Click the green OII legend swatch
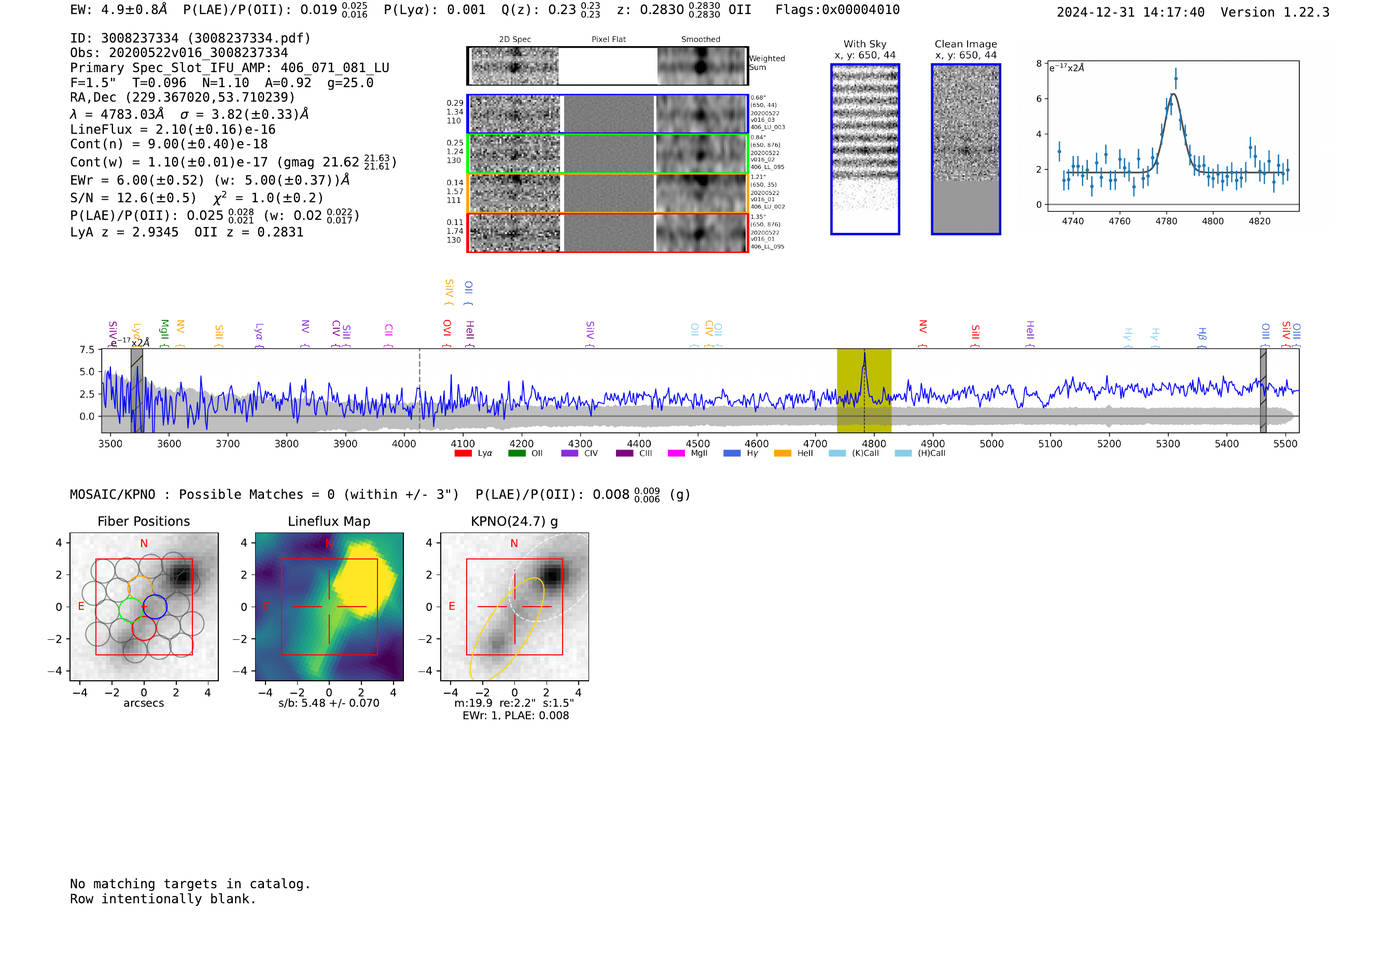The image size is (1400, 953). coord(516,453)
